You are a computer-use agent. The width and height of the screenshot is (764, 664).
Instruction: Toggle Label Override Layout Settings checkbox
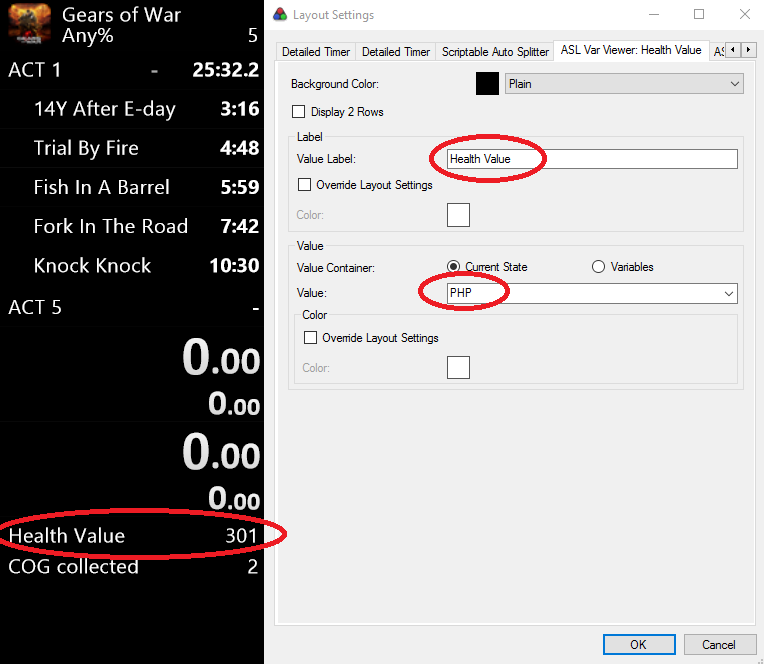[x=304, y=185]
